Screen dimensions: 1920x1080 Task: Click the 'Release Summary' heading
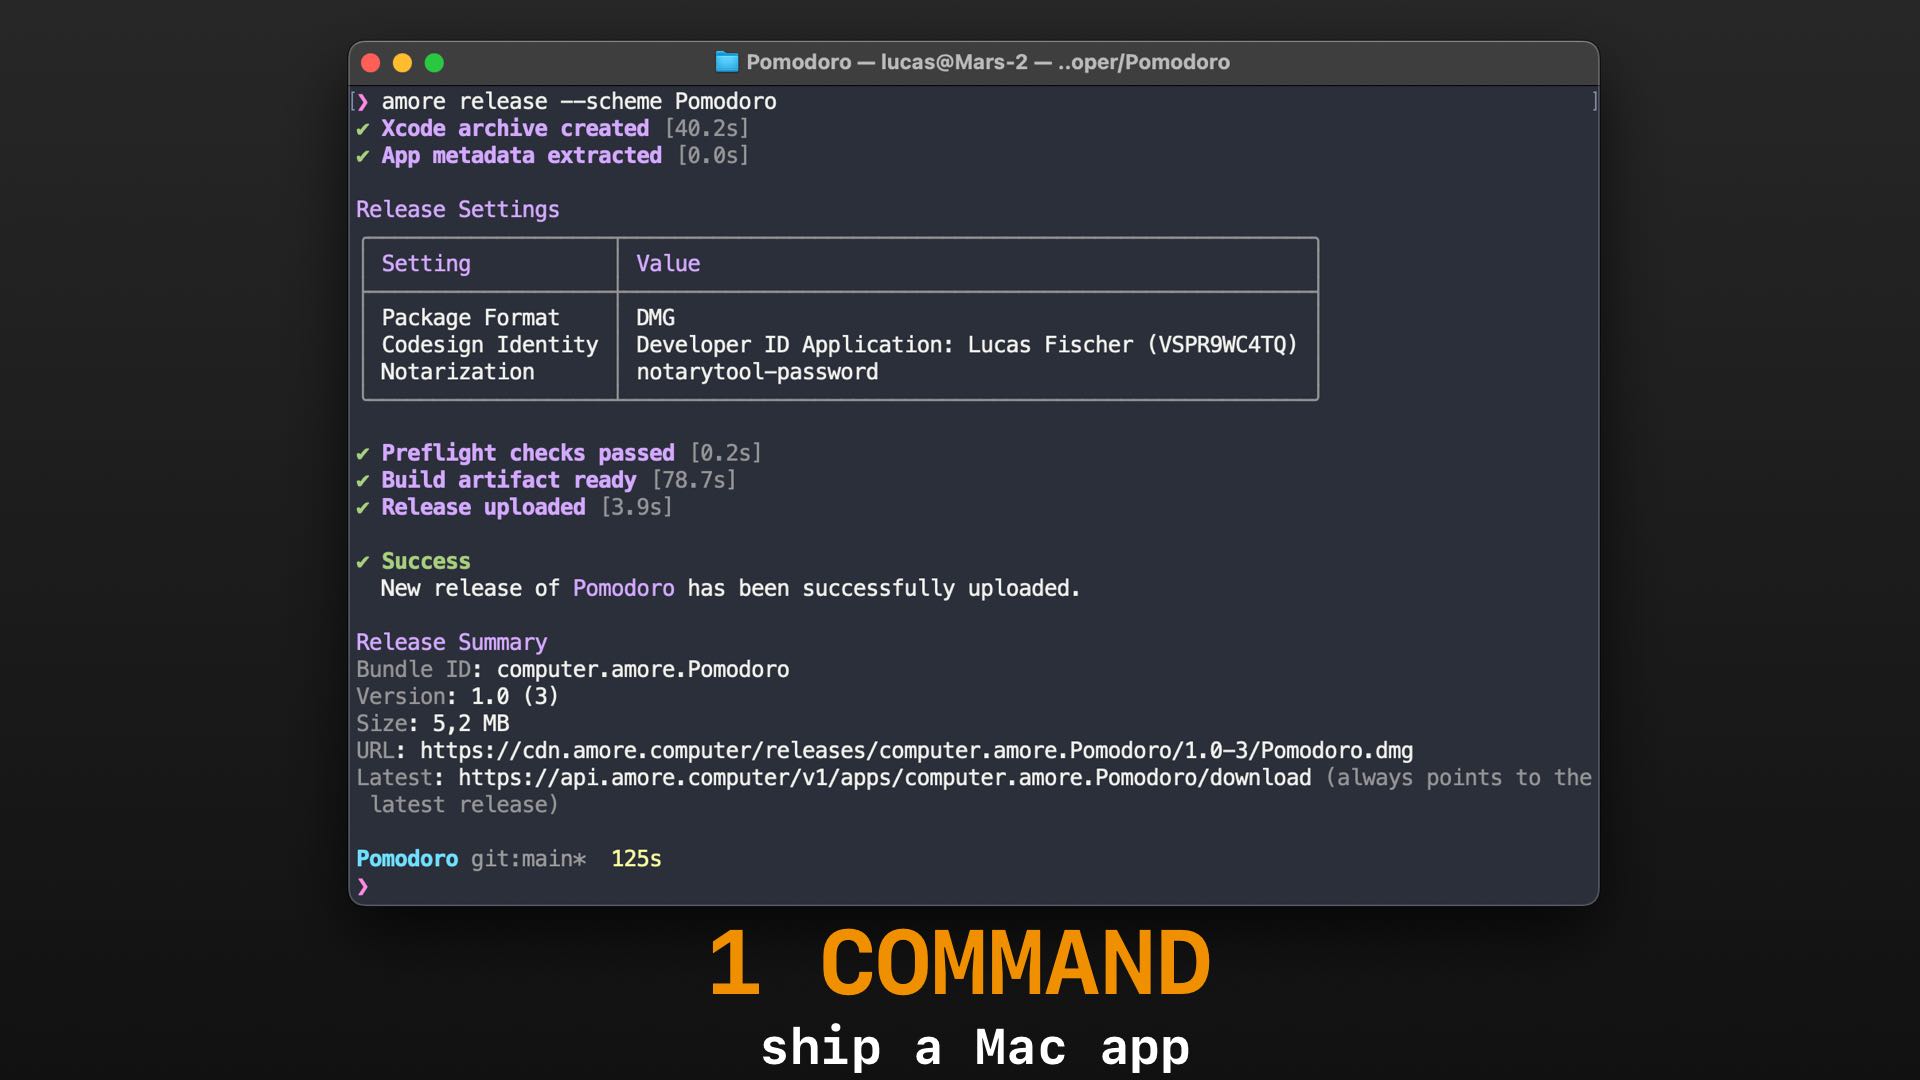[452, 642]
